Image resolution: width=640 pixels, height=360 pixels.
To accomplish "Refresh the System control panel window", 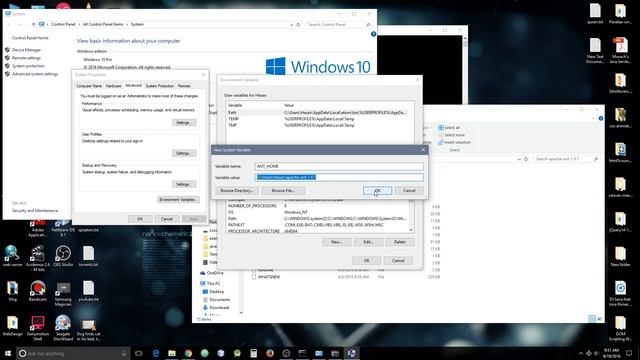I will [x=298, y=24].
